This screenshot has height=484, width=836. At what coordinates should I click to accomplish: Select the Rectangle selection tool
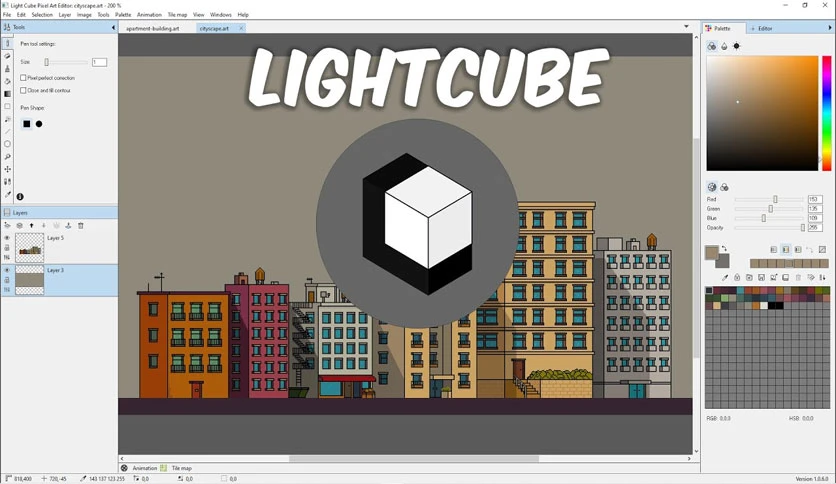tap(7, 106)
